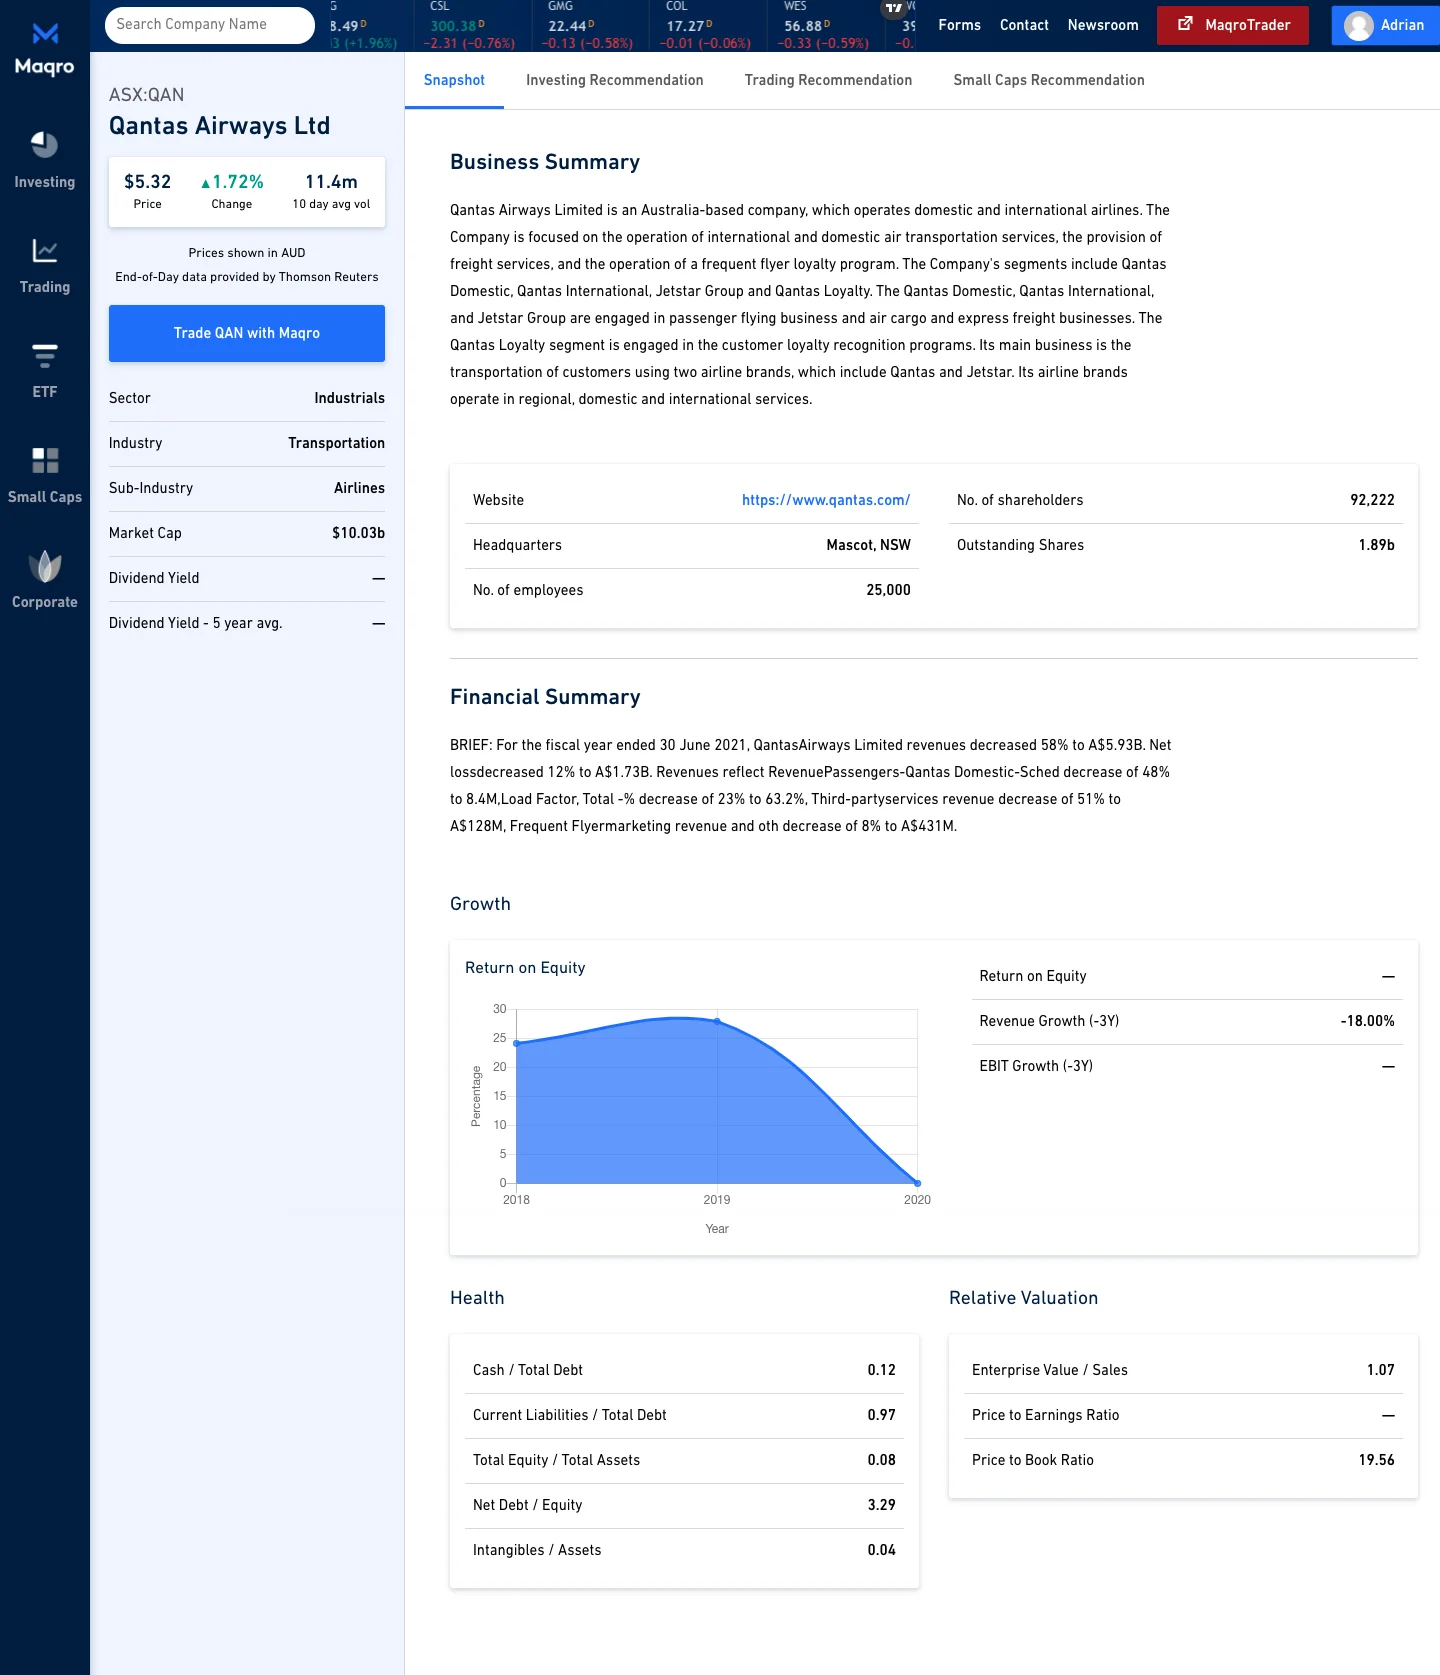The image size is (1440, 1675).
Task: Open the Trading chart icon
Action: [x=45, y=250]
